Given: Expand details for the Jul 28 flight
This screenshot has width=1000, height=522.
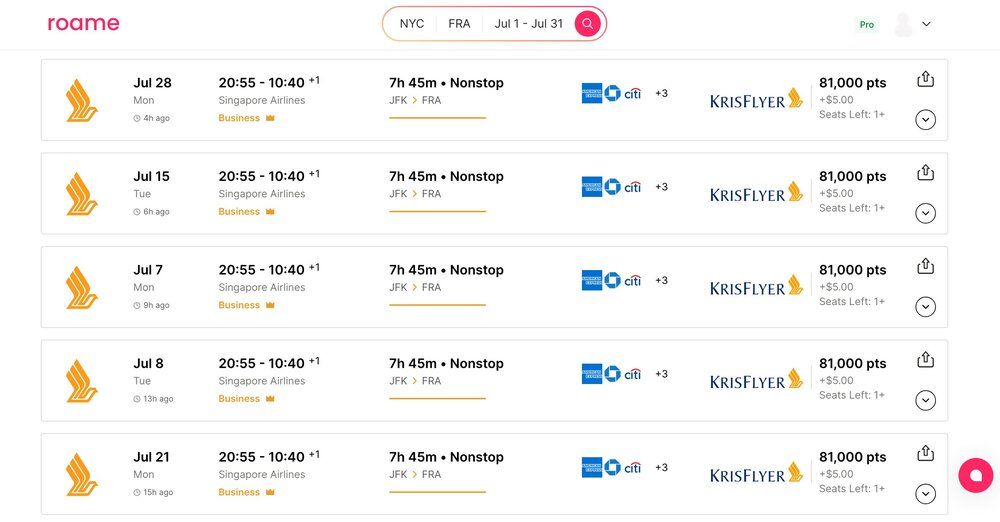Looking at the screenshot, I should [x=925, y=120].
